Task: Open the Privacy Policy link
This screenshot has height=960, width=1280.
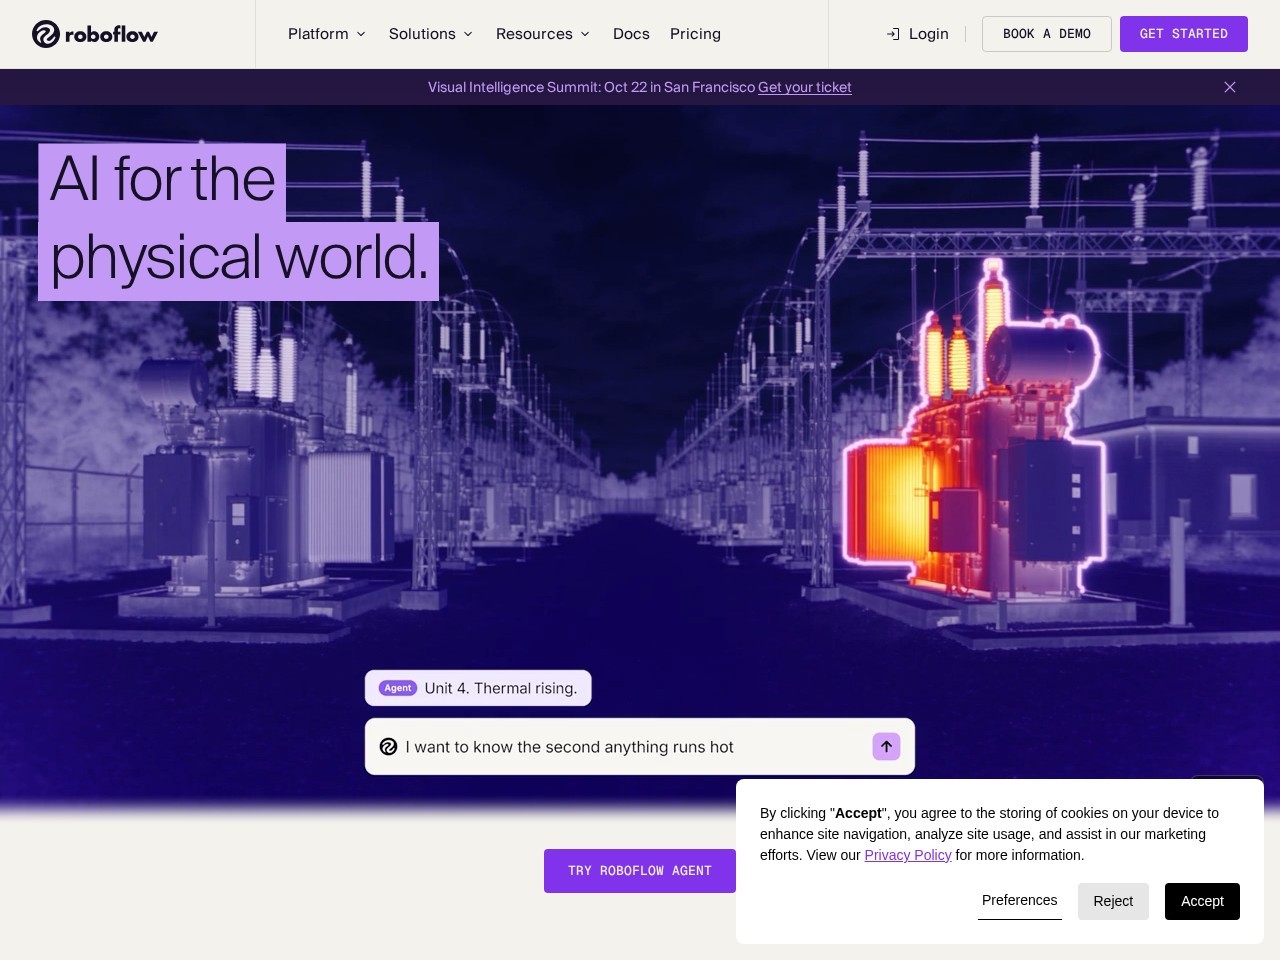Action: pyautogui.click(x=908, y=855)
